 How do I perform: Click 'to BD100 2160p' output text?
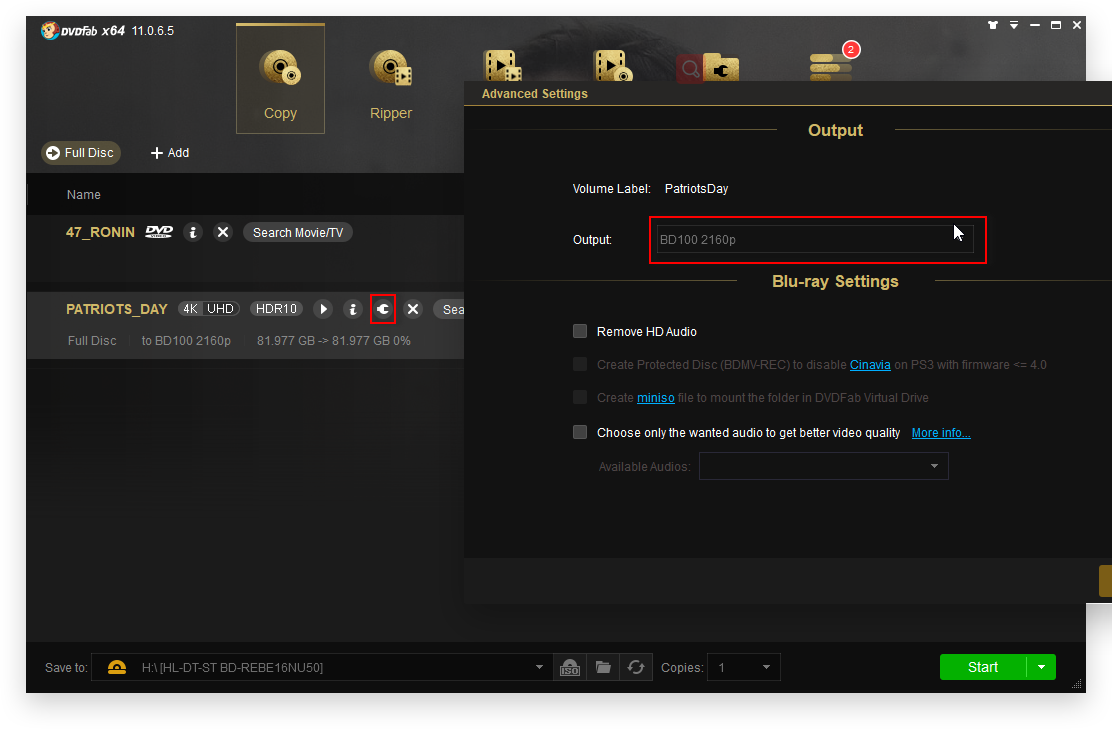tap(186, 340)
